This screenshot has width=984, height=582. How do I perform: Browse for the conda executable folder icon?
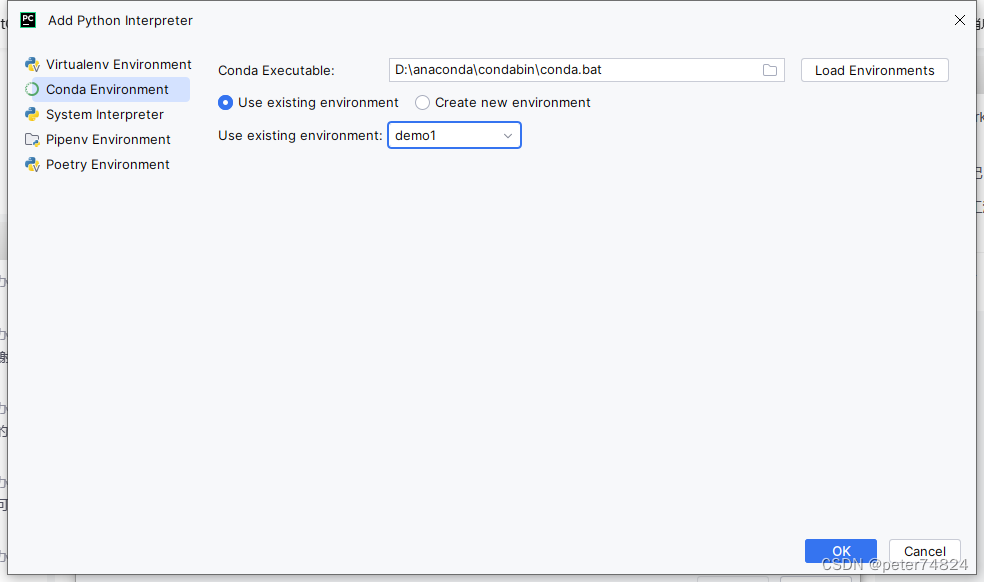click(x=769, y=70)
